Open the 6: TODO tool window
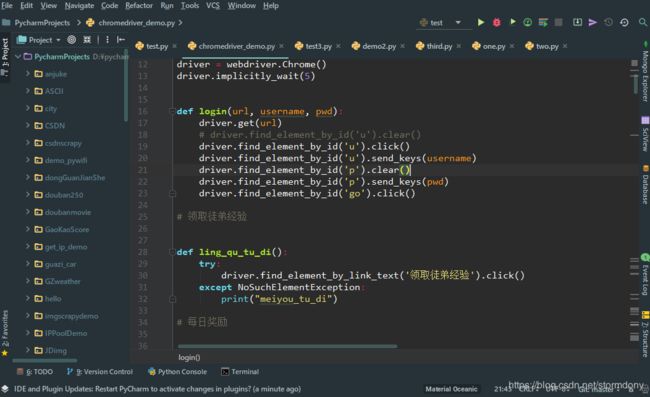 [34, 372]
